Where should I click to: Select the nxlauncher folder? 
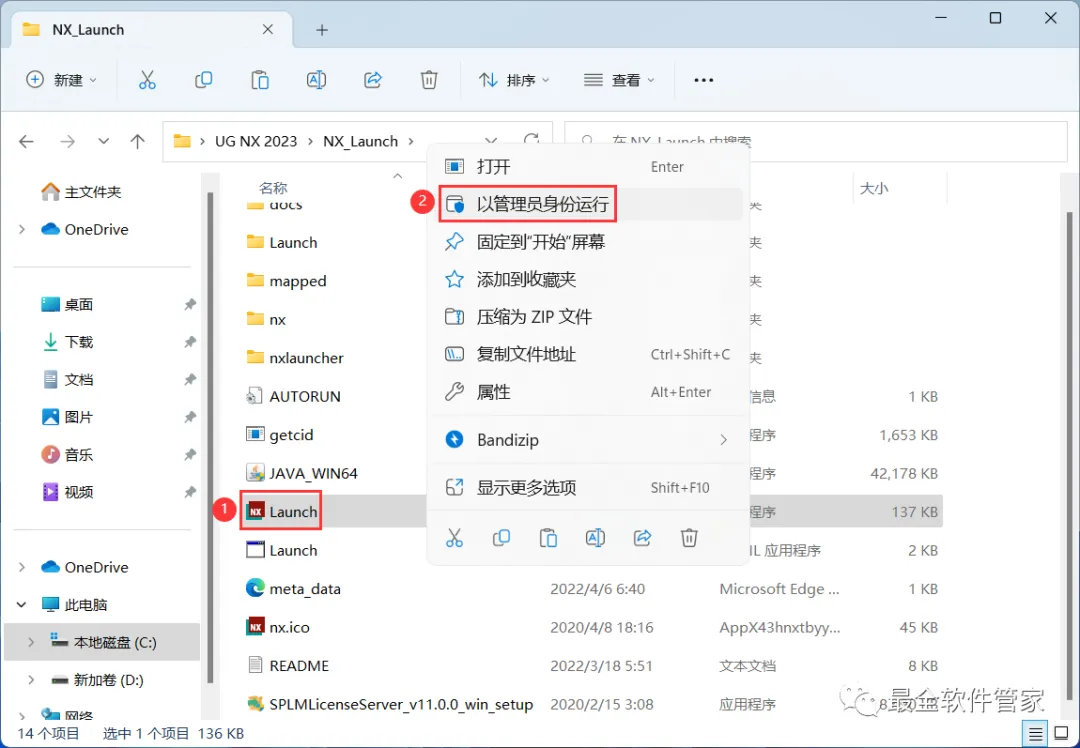[295, 357]
